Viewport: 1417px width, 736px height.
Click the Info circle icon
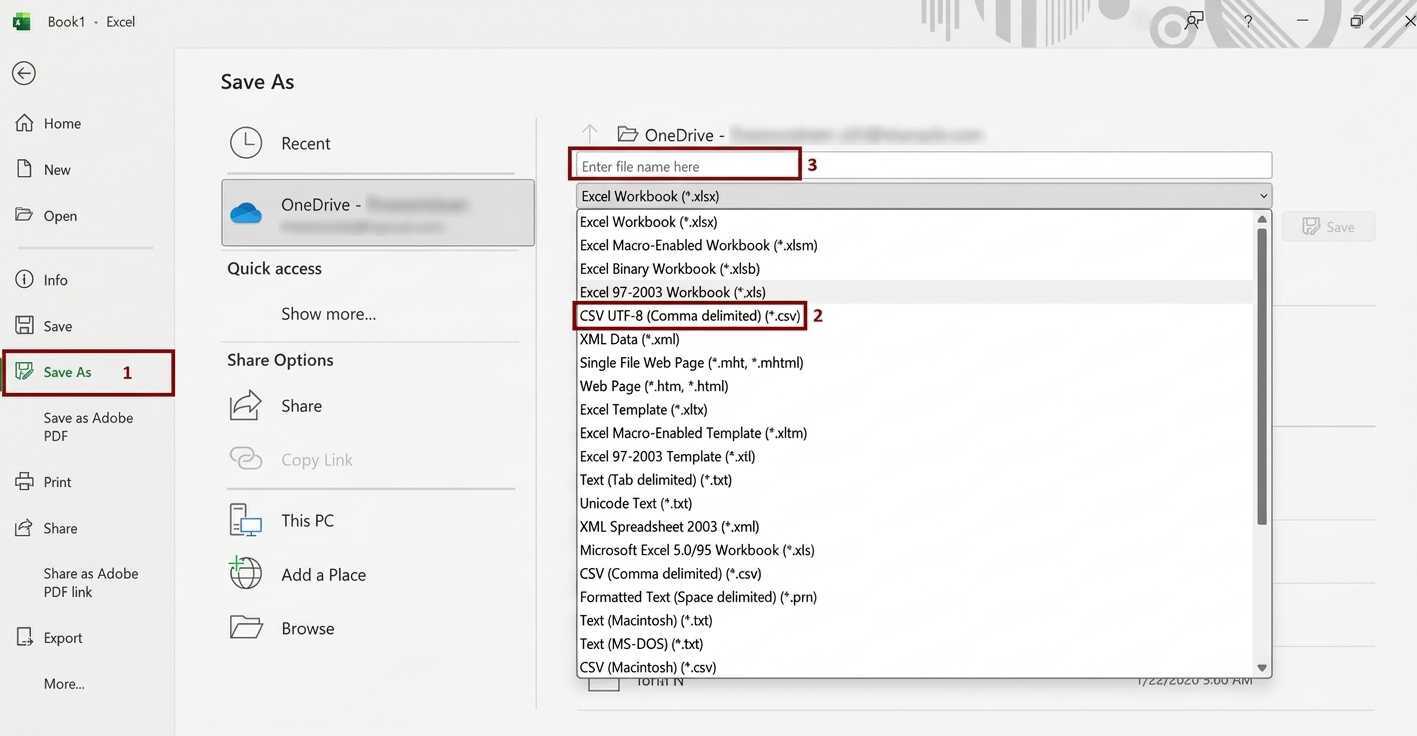24,280
